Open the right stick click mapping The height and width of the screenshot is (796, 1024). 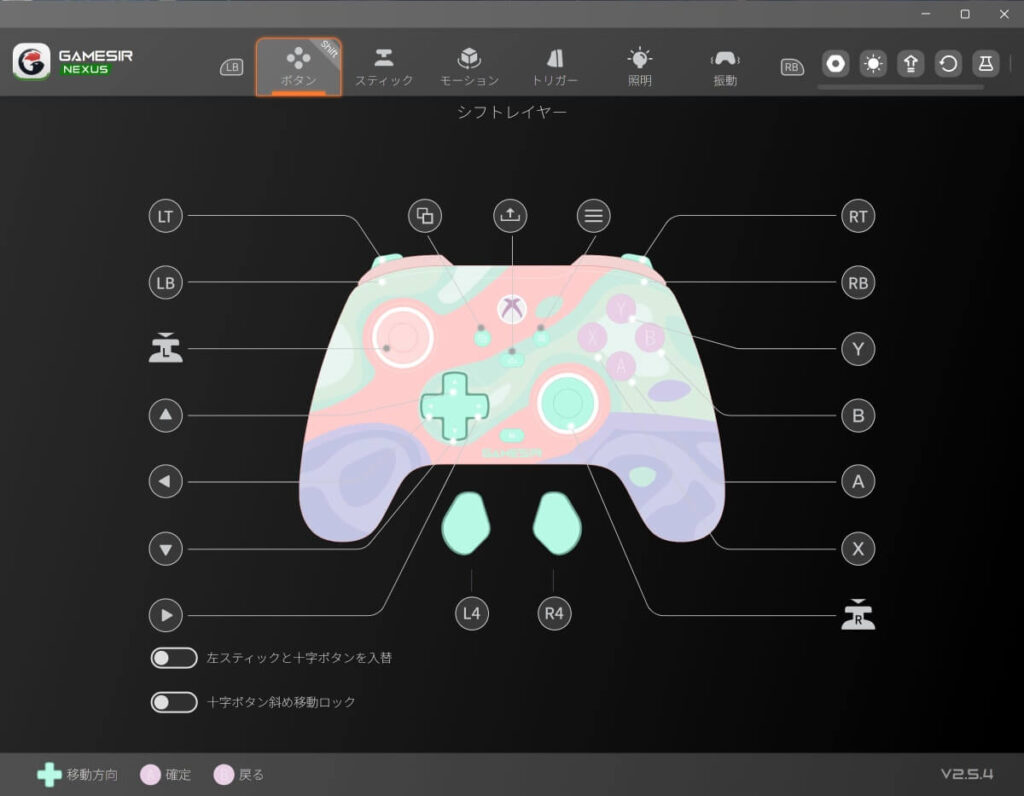(x=857, y=614)
